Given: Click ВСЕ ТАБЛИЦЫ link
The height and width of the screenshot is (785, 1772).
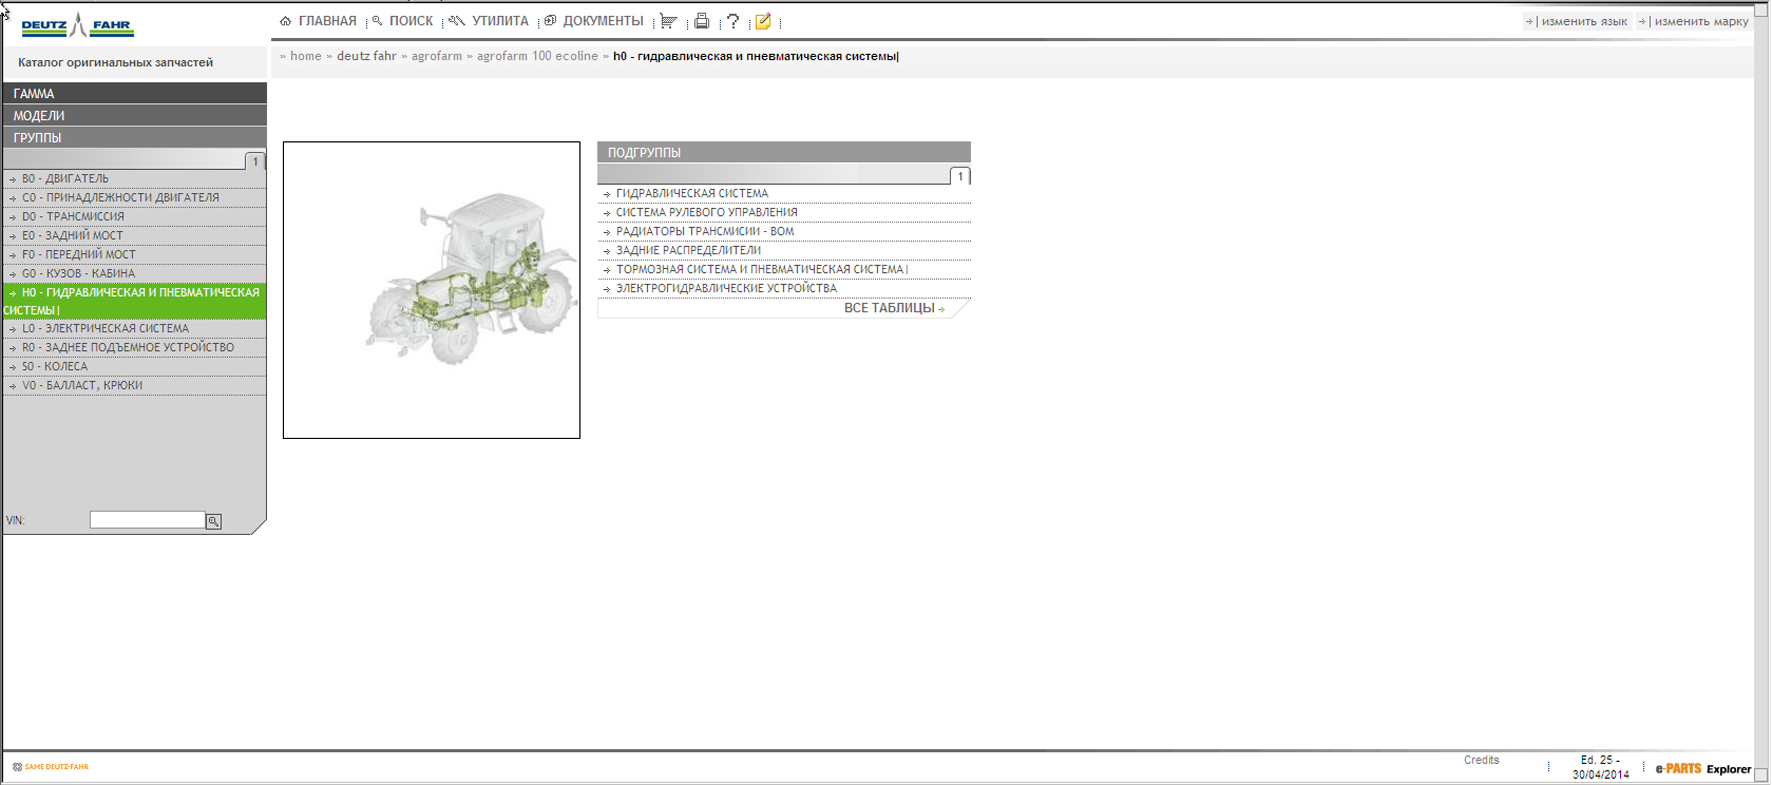Looking at the screenshot, I should [890, 308].
